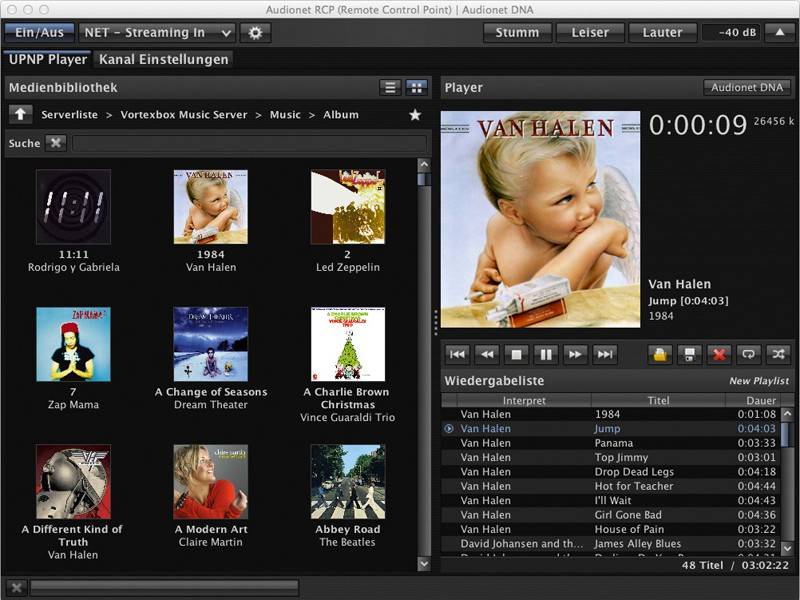Create a New Playlist
800x600 pixels.
coord(759,381)
